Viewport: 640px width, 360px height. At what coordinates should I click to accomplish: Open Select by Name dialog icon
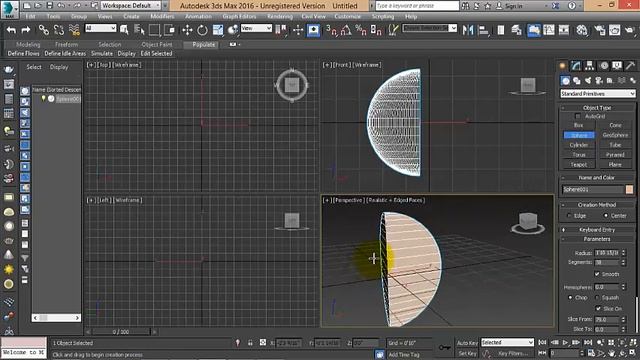tap(139, 30)
